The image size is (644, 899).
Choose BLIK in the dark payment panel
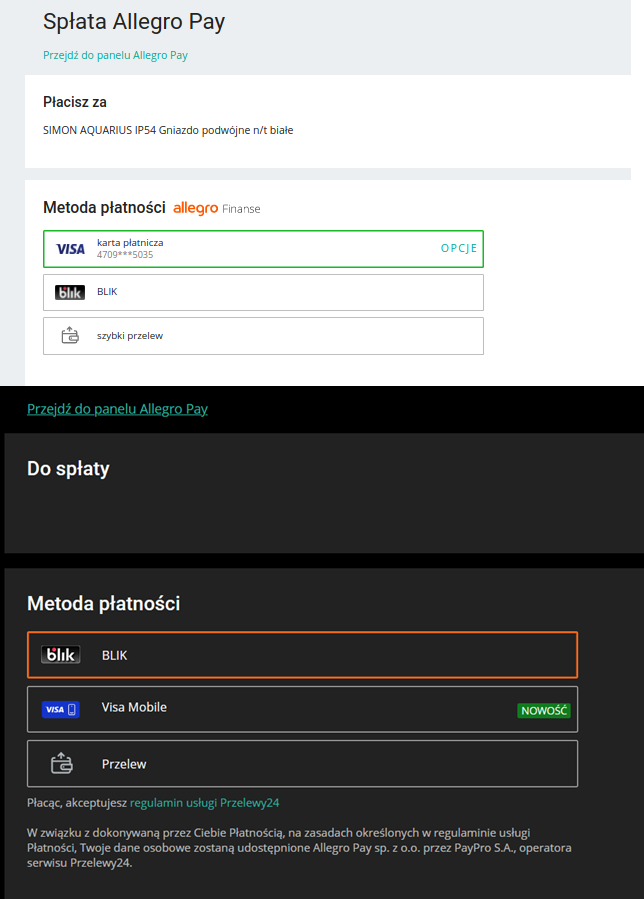(x=302, y=655)
